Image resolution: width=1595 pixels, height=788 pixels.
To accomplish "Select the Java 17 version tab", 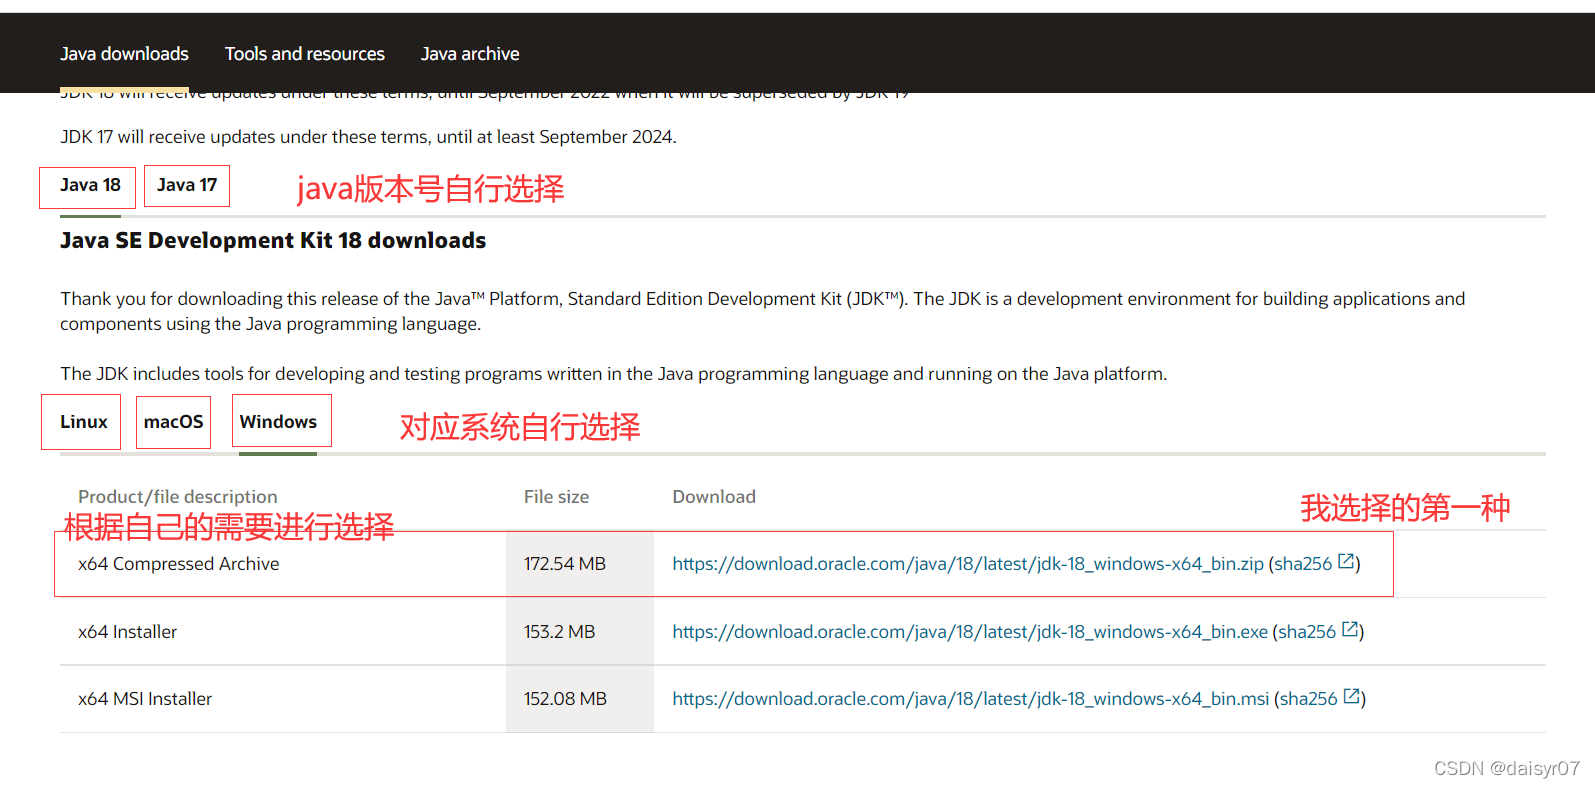I will point(187,185).
